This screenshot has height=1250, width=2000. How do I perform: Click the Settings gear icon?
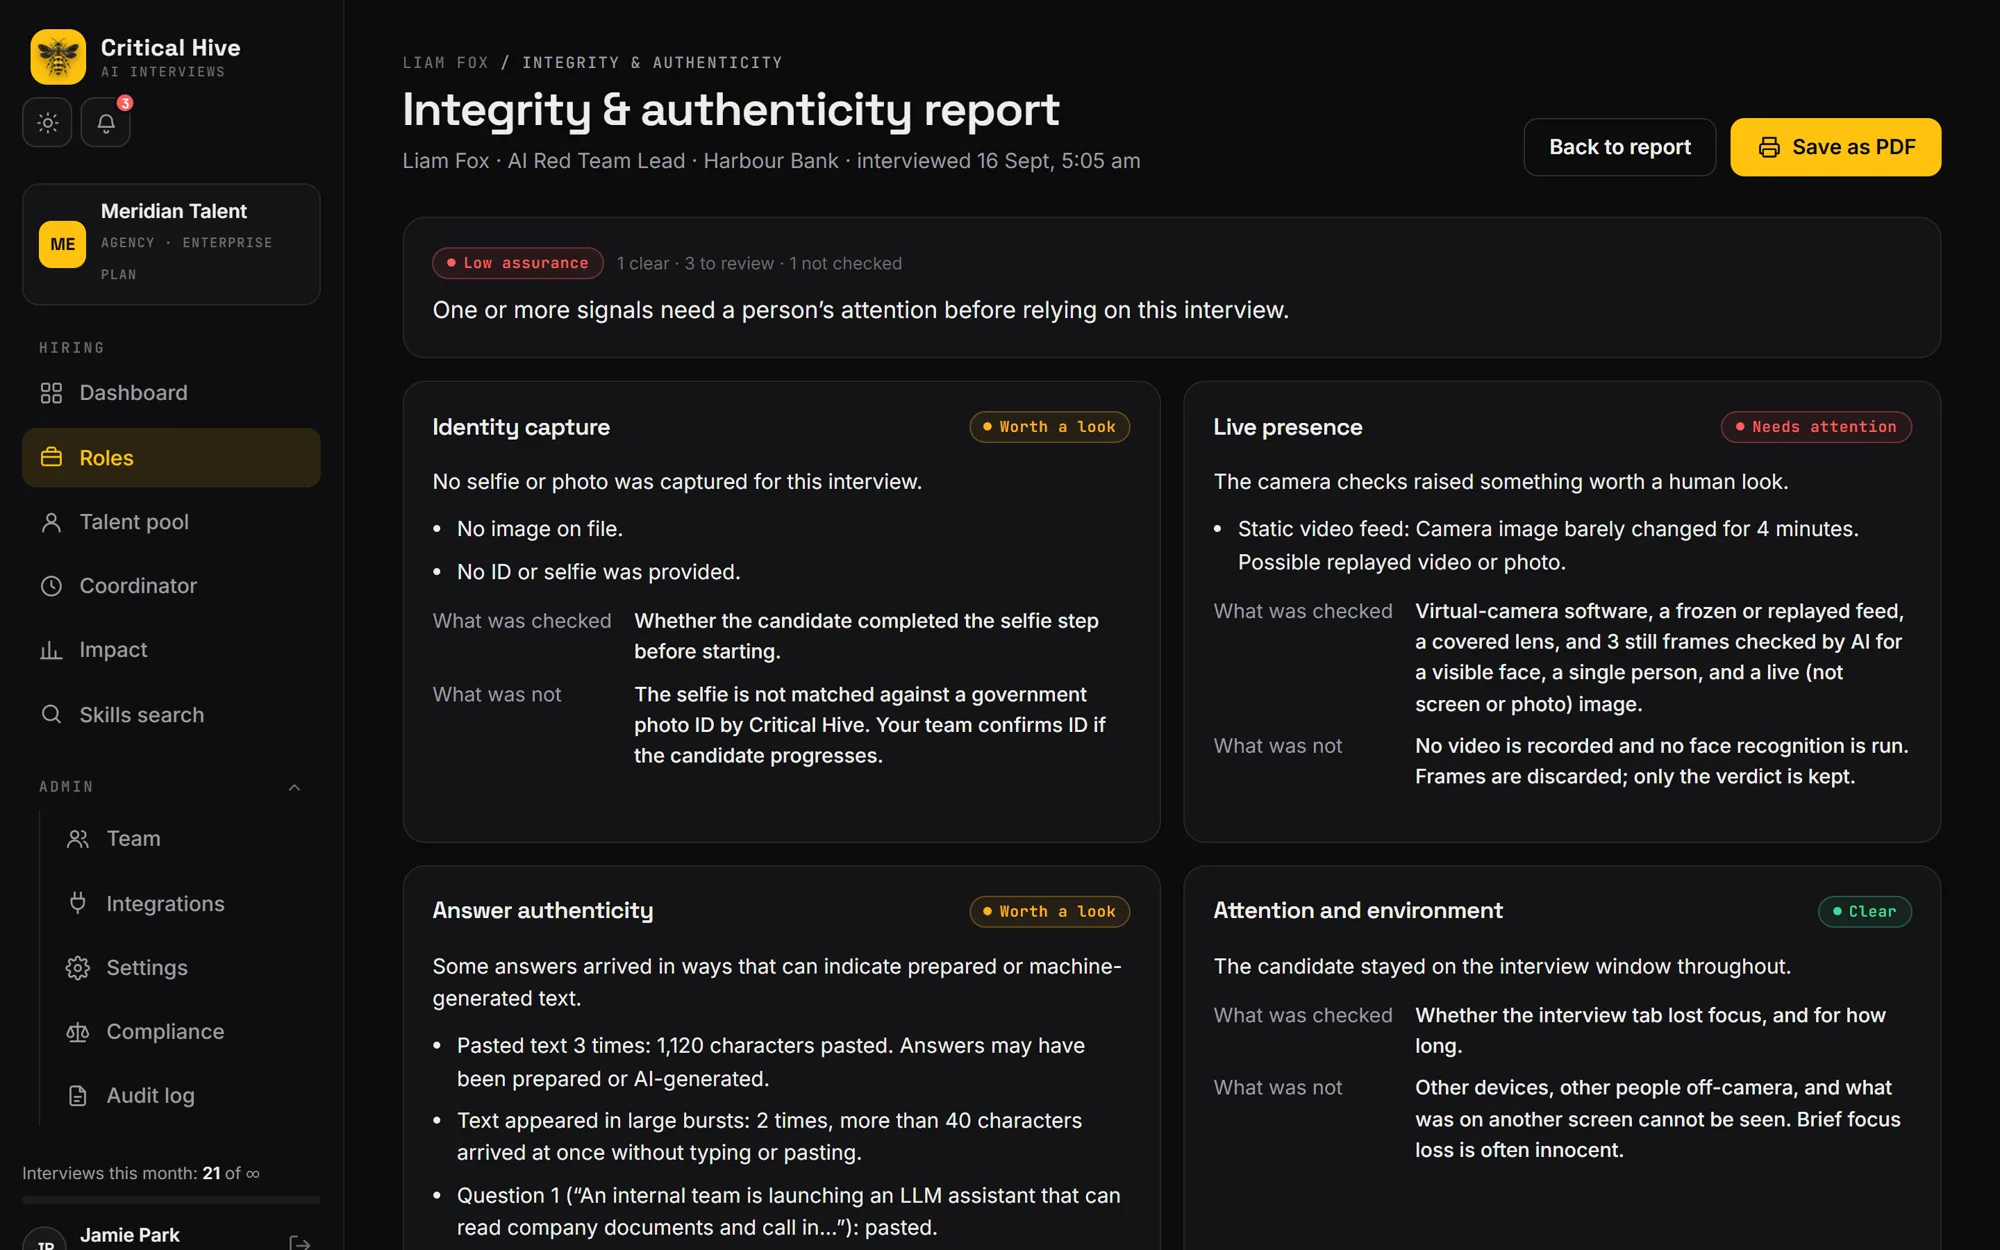[78, 968]
